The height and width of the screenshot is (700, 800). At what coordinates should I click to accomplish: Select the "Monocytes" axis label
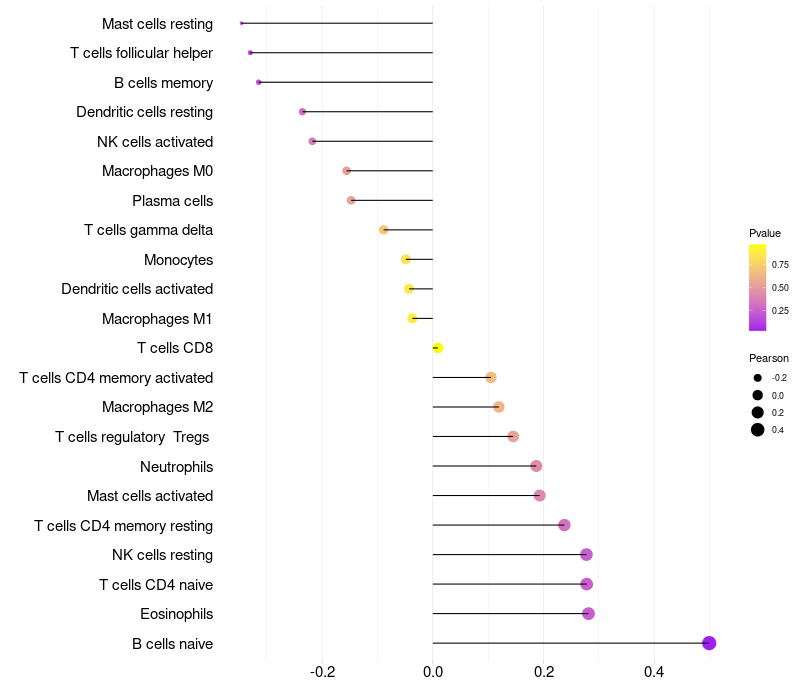[x=178, y=260]
